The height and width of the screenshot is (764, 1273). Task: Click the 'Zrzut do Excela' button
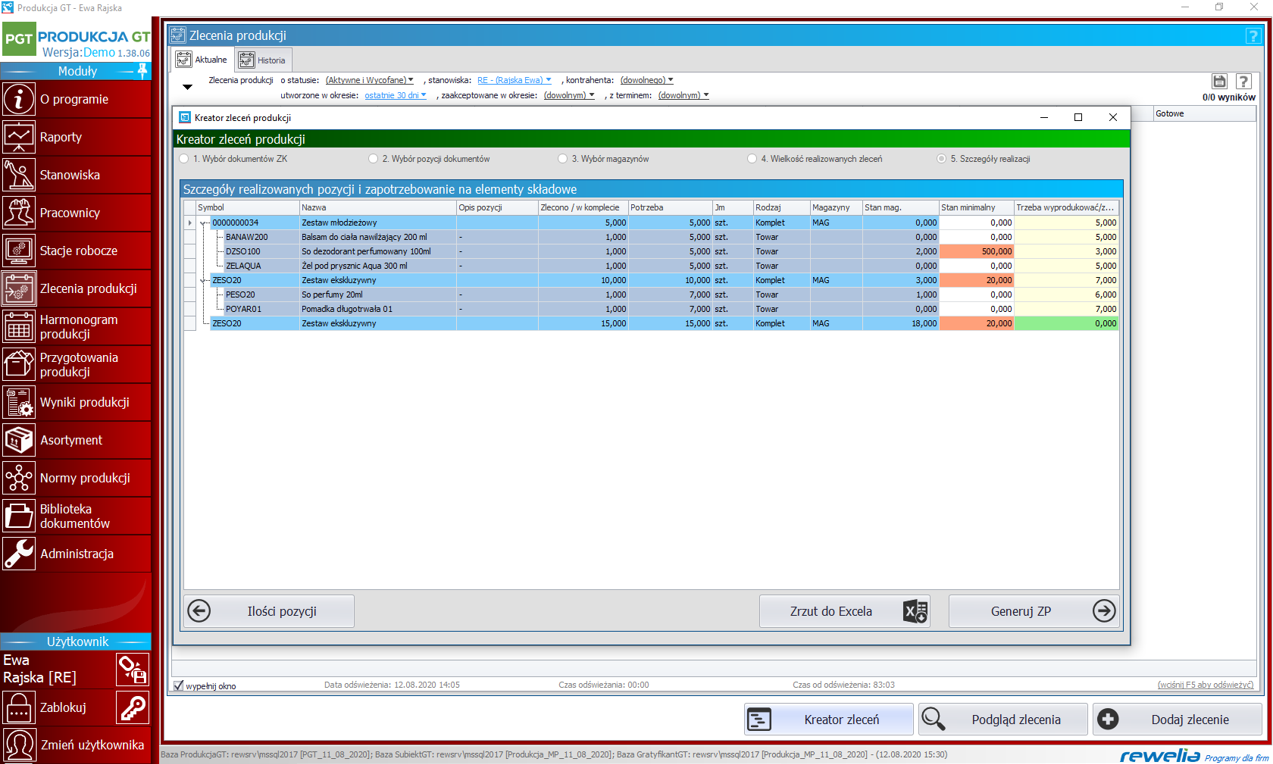coord(844,611)
